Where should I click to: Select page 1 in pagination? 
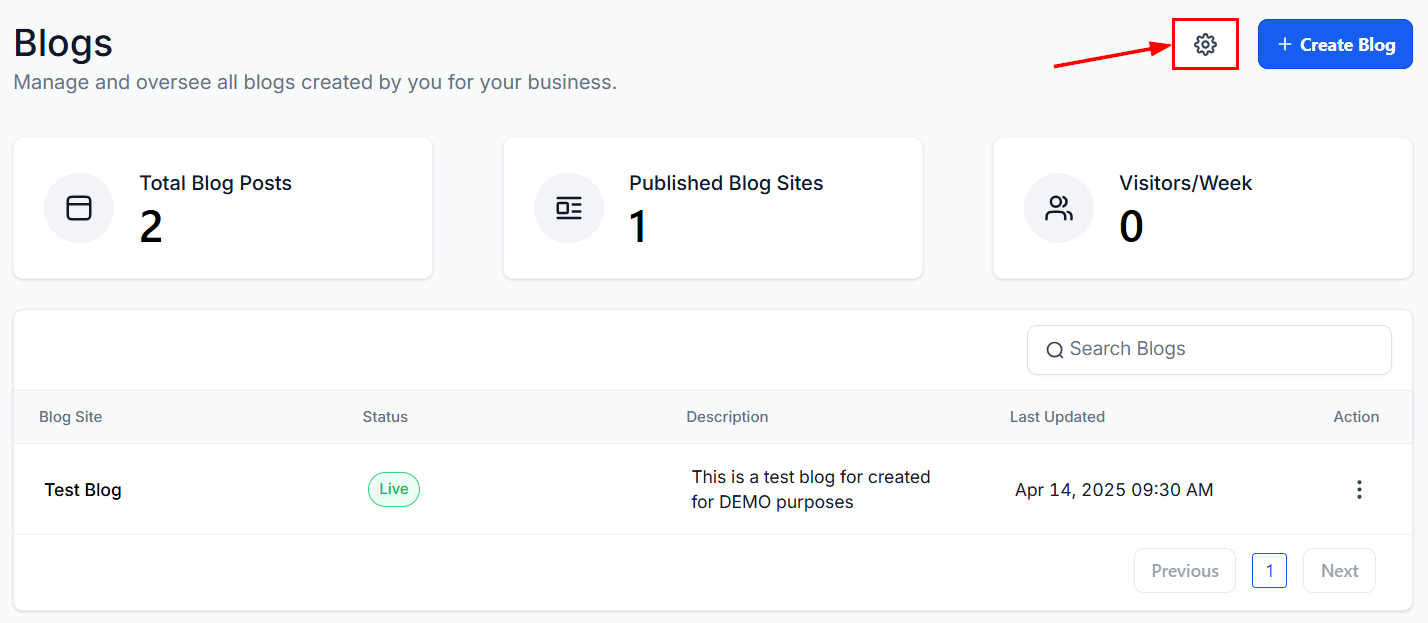click(x=1269, y=571)
